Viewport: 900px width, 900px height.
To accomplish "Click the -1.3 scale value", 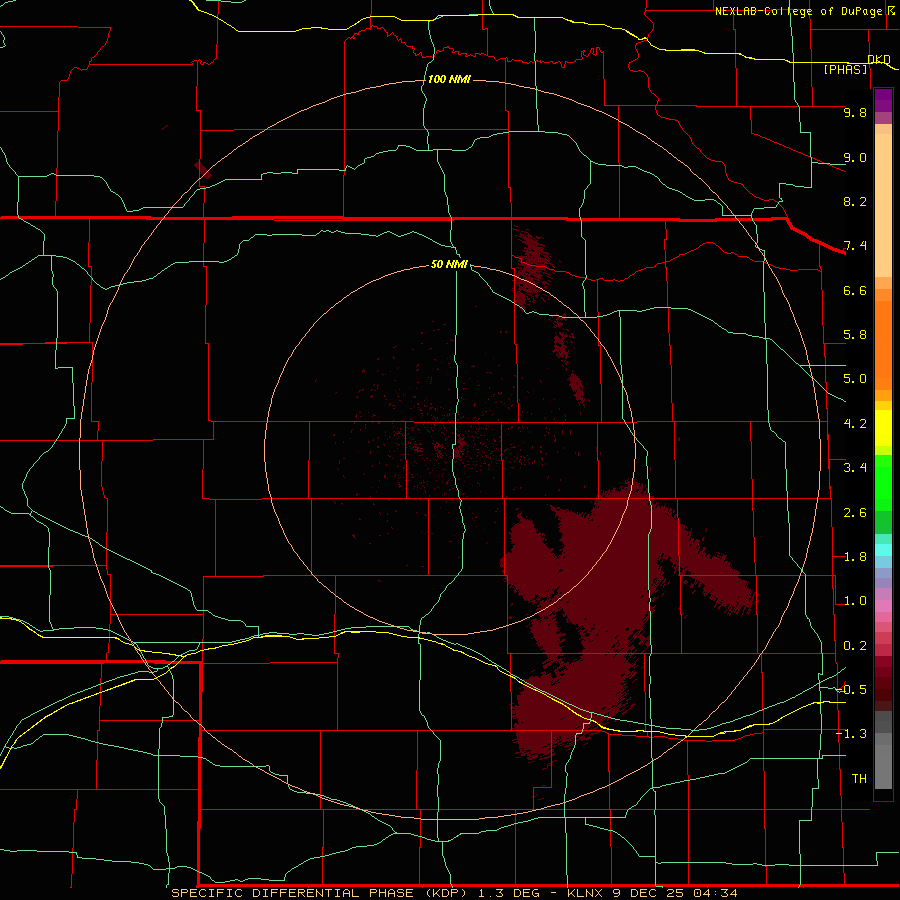I will pyautogui.click(x=852, y=734).
